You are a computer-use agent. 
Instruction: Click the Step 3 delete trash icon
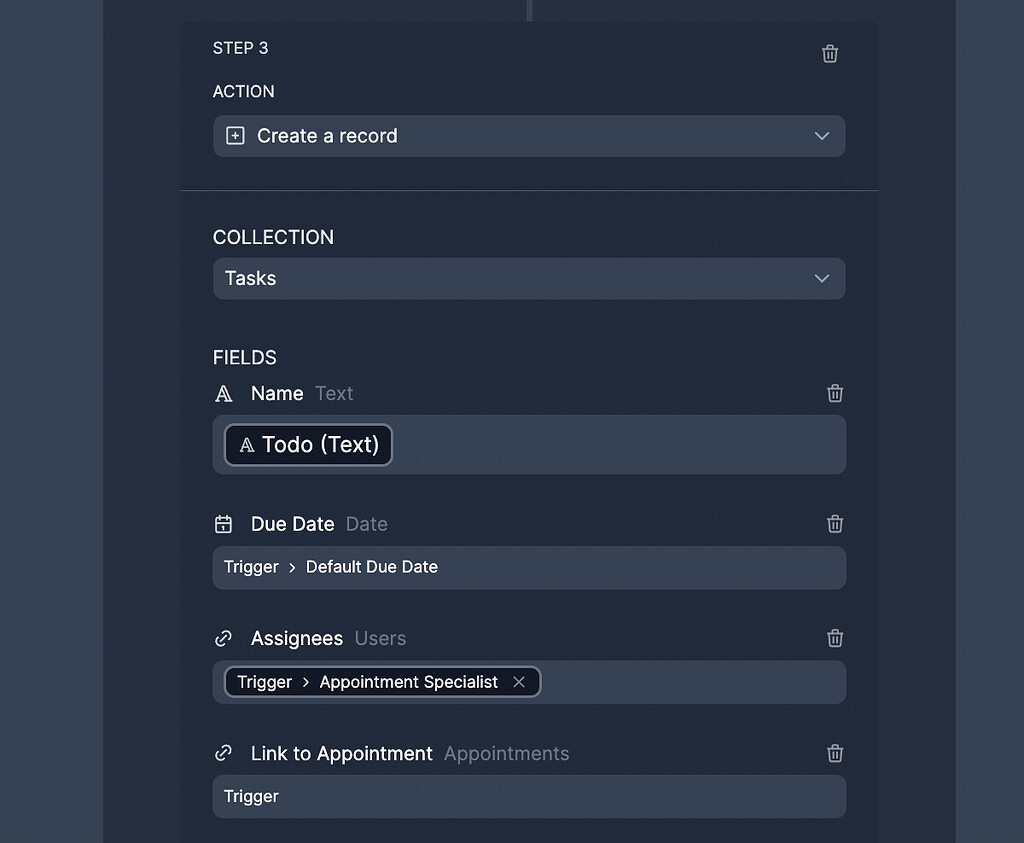click(x=829, y=53)
